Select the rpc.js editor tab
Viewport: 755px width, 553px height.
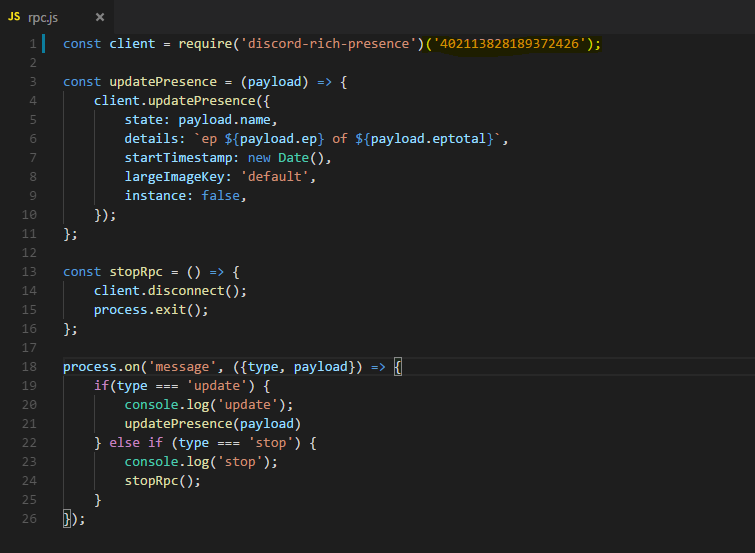tap(57, 17)
